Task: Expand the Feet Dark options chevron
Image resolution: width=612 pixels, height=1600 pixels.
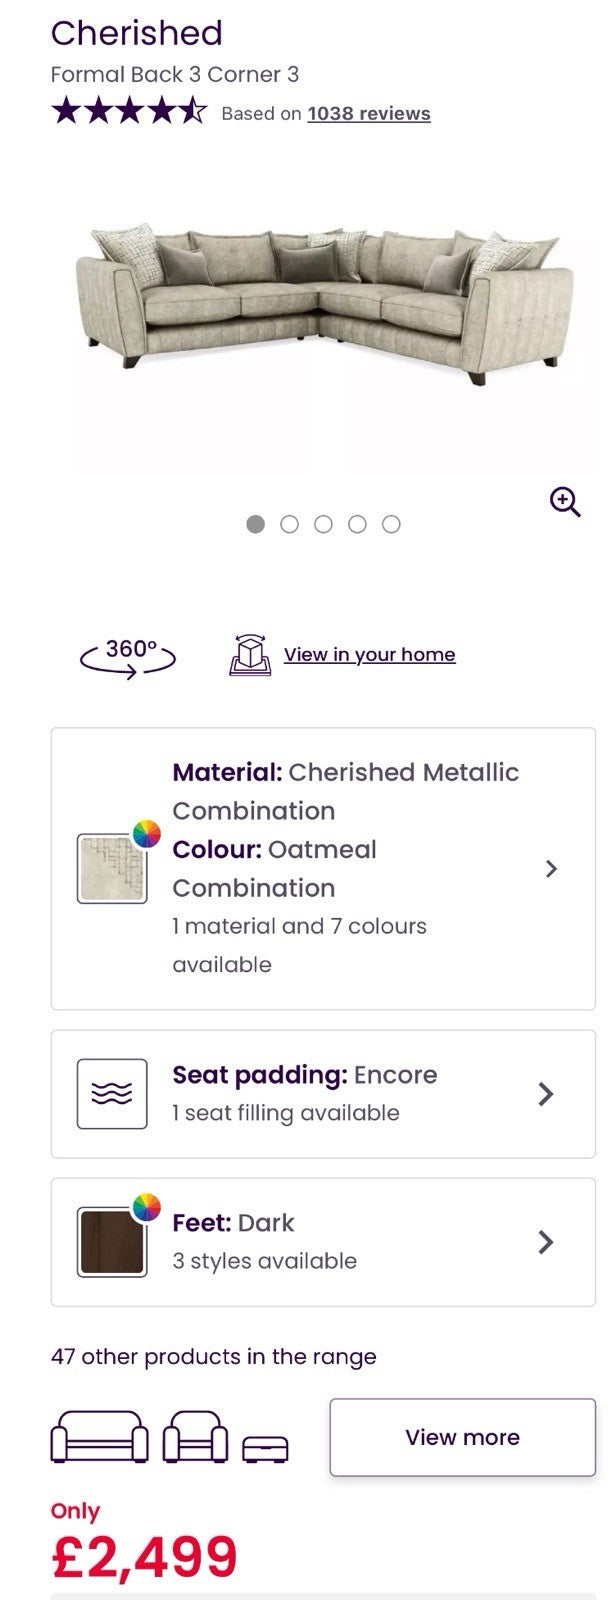Action: [x=546, y=1242]
